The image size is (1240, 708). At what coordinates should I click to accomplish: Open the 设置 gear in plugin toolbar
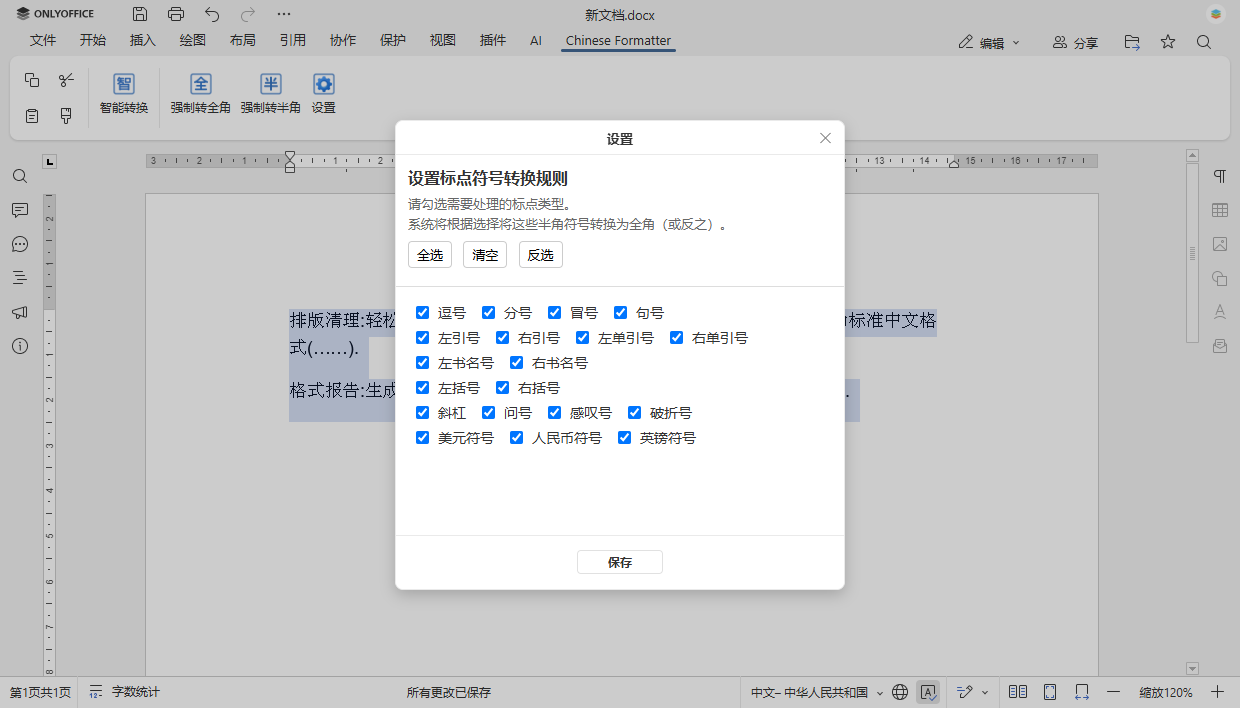pyautogui.click(x=323, y=94)
